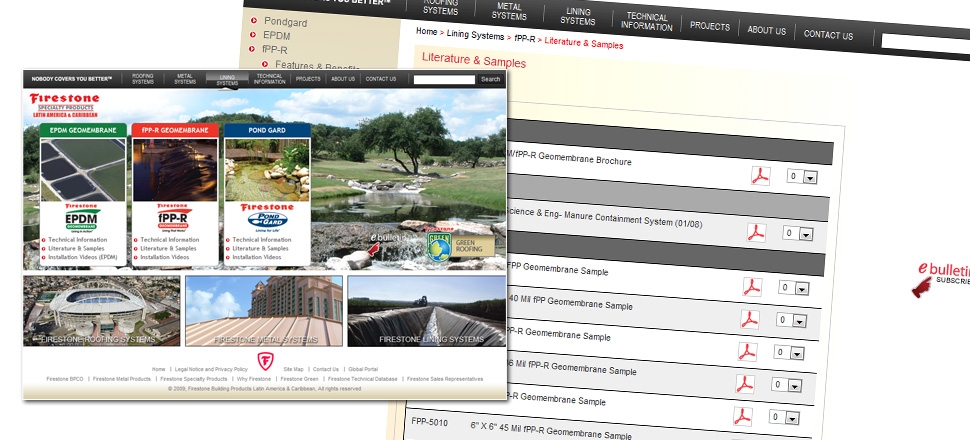
Task: Click the Search button on homepage
Action: 491,79
